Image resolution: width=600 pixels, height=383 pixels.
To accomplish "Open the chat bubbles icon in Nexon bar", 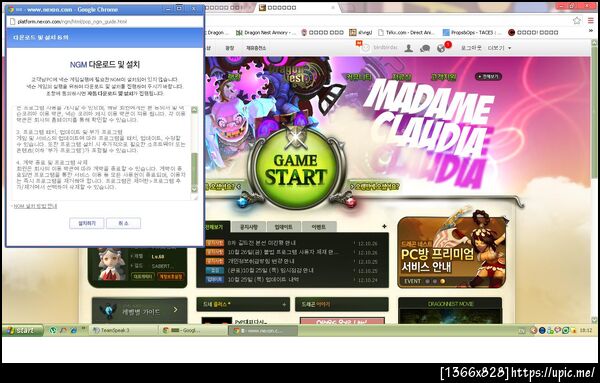I will [425, 48].
